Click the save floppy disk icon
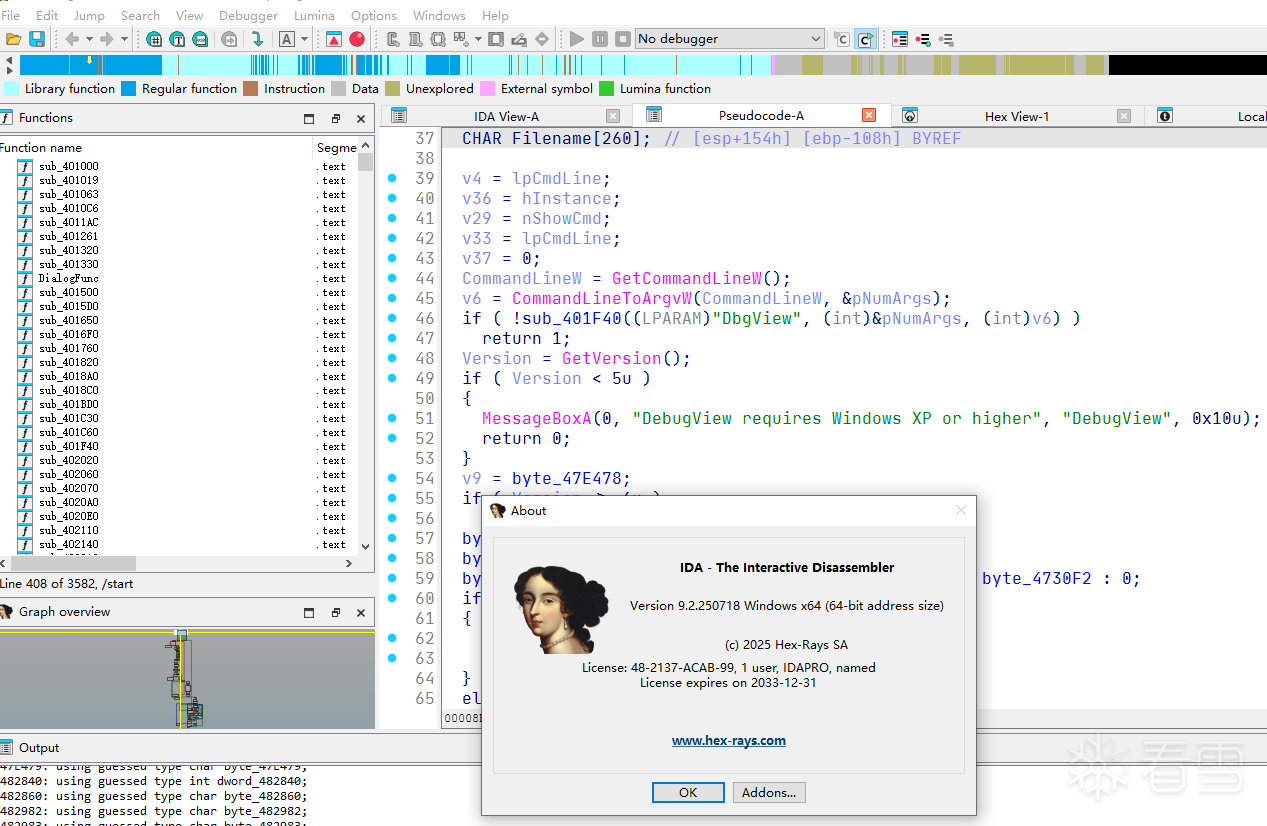The height and width of the screenshot is (826, 1267). coord(37,39)
